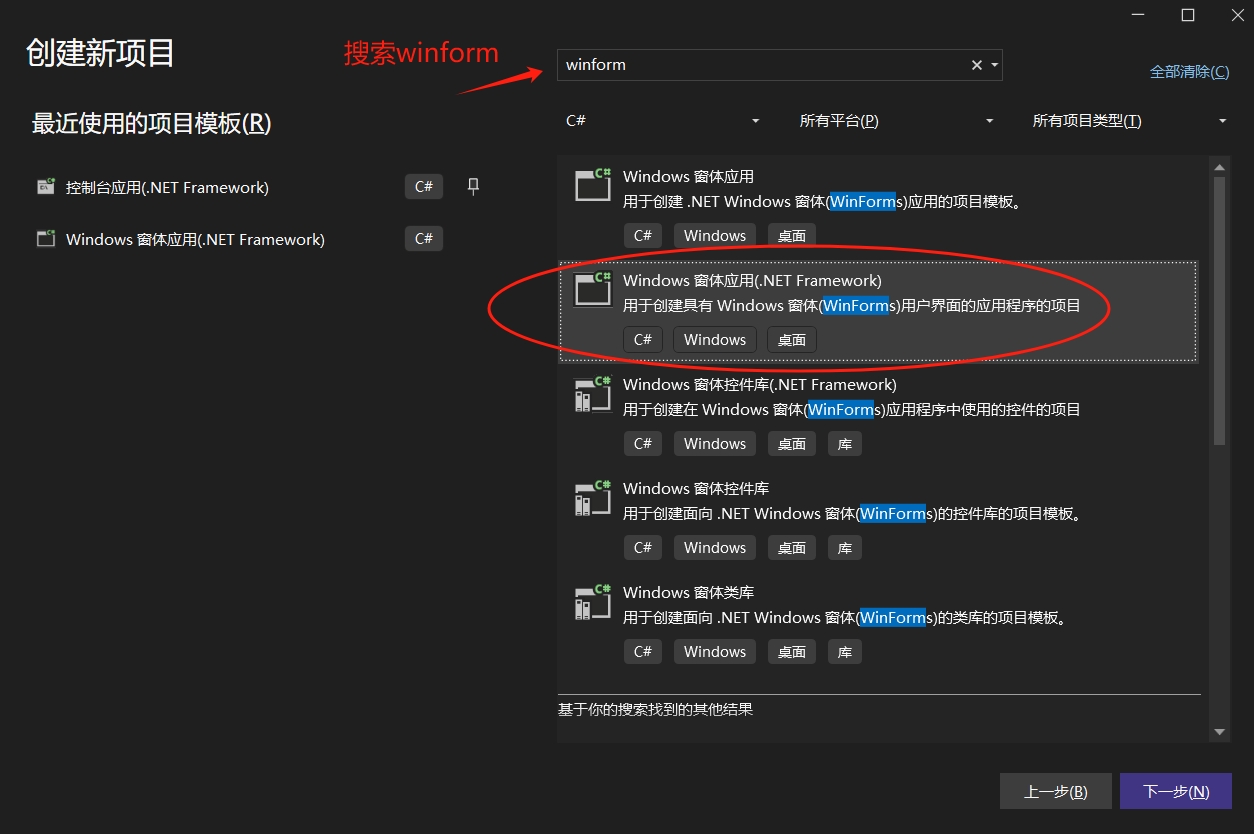Select 控制台应用(.NET Framework) from recent templates
Image resolution: width=1254 pixels, height=834 pixels.
[x=167, y=187]
